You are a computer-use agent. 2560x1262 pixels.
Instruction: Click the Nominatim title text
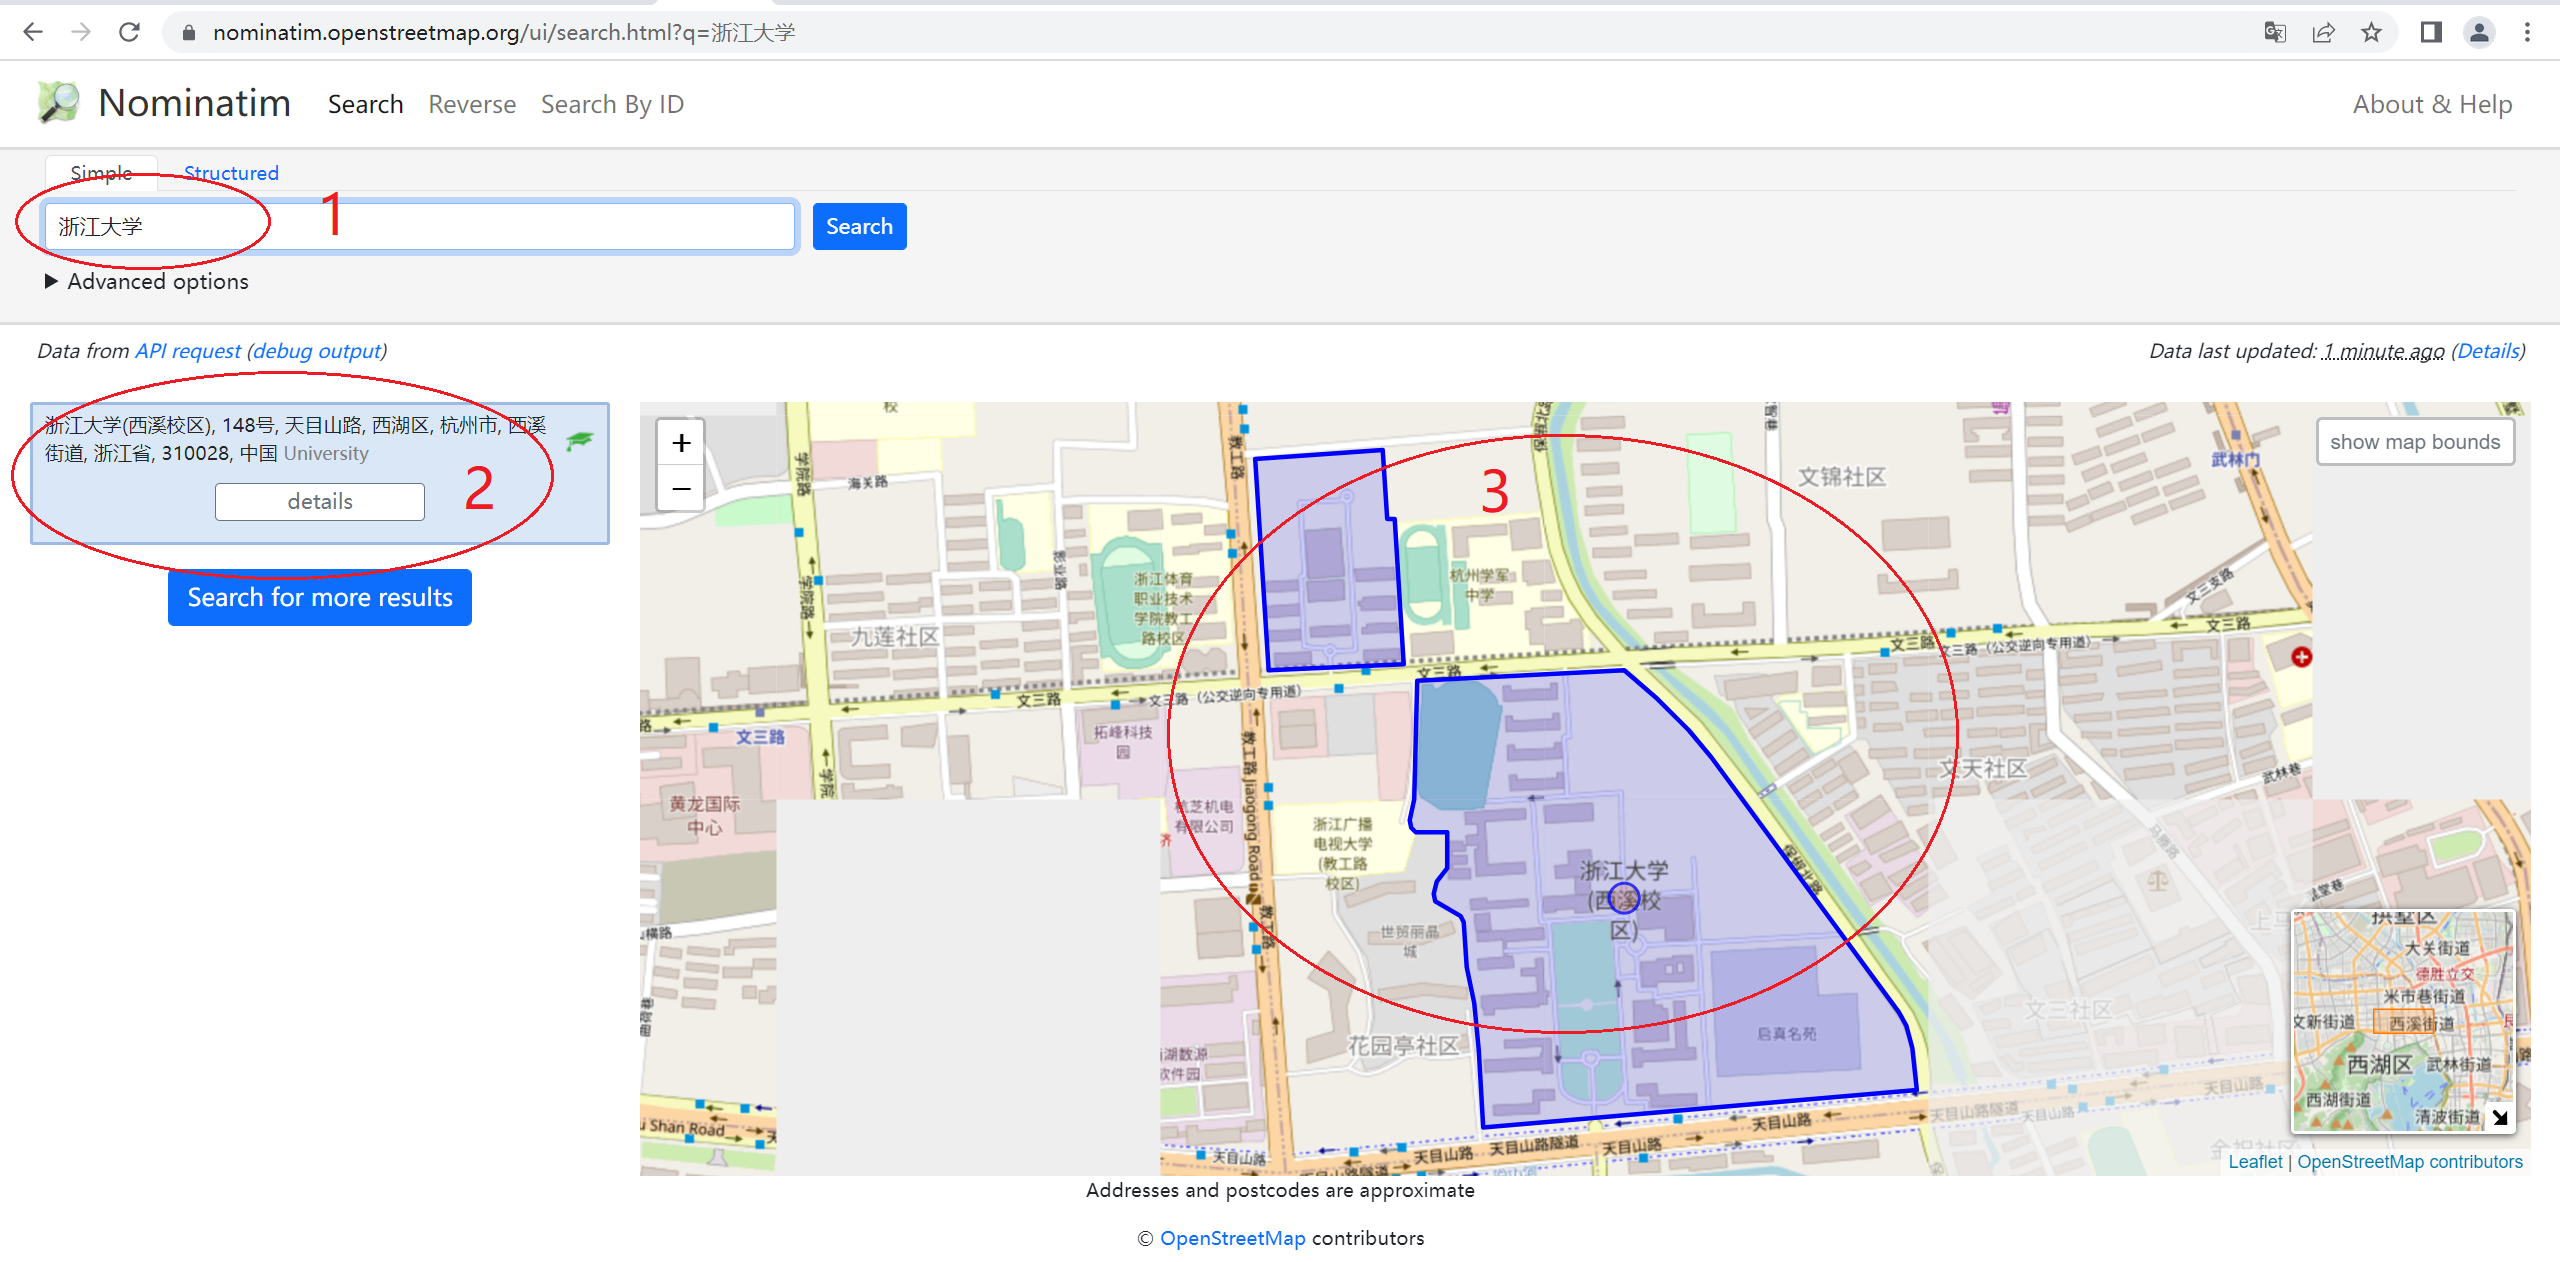click(195, 103)
